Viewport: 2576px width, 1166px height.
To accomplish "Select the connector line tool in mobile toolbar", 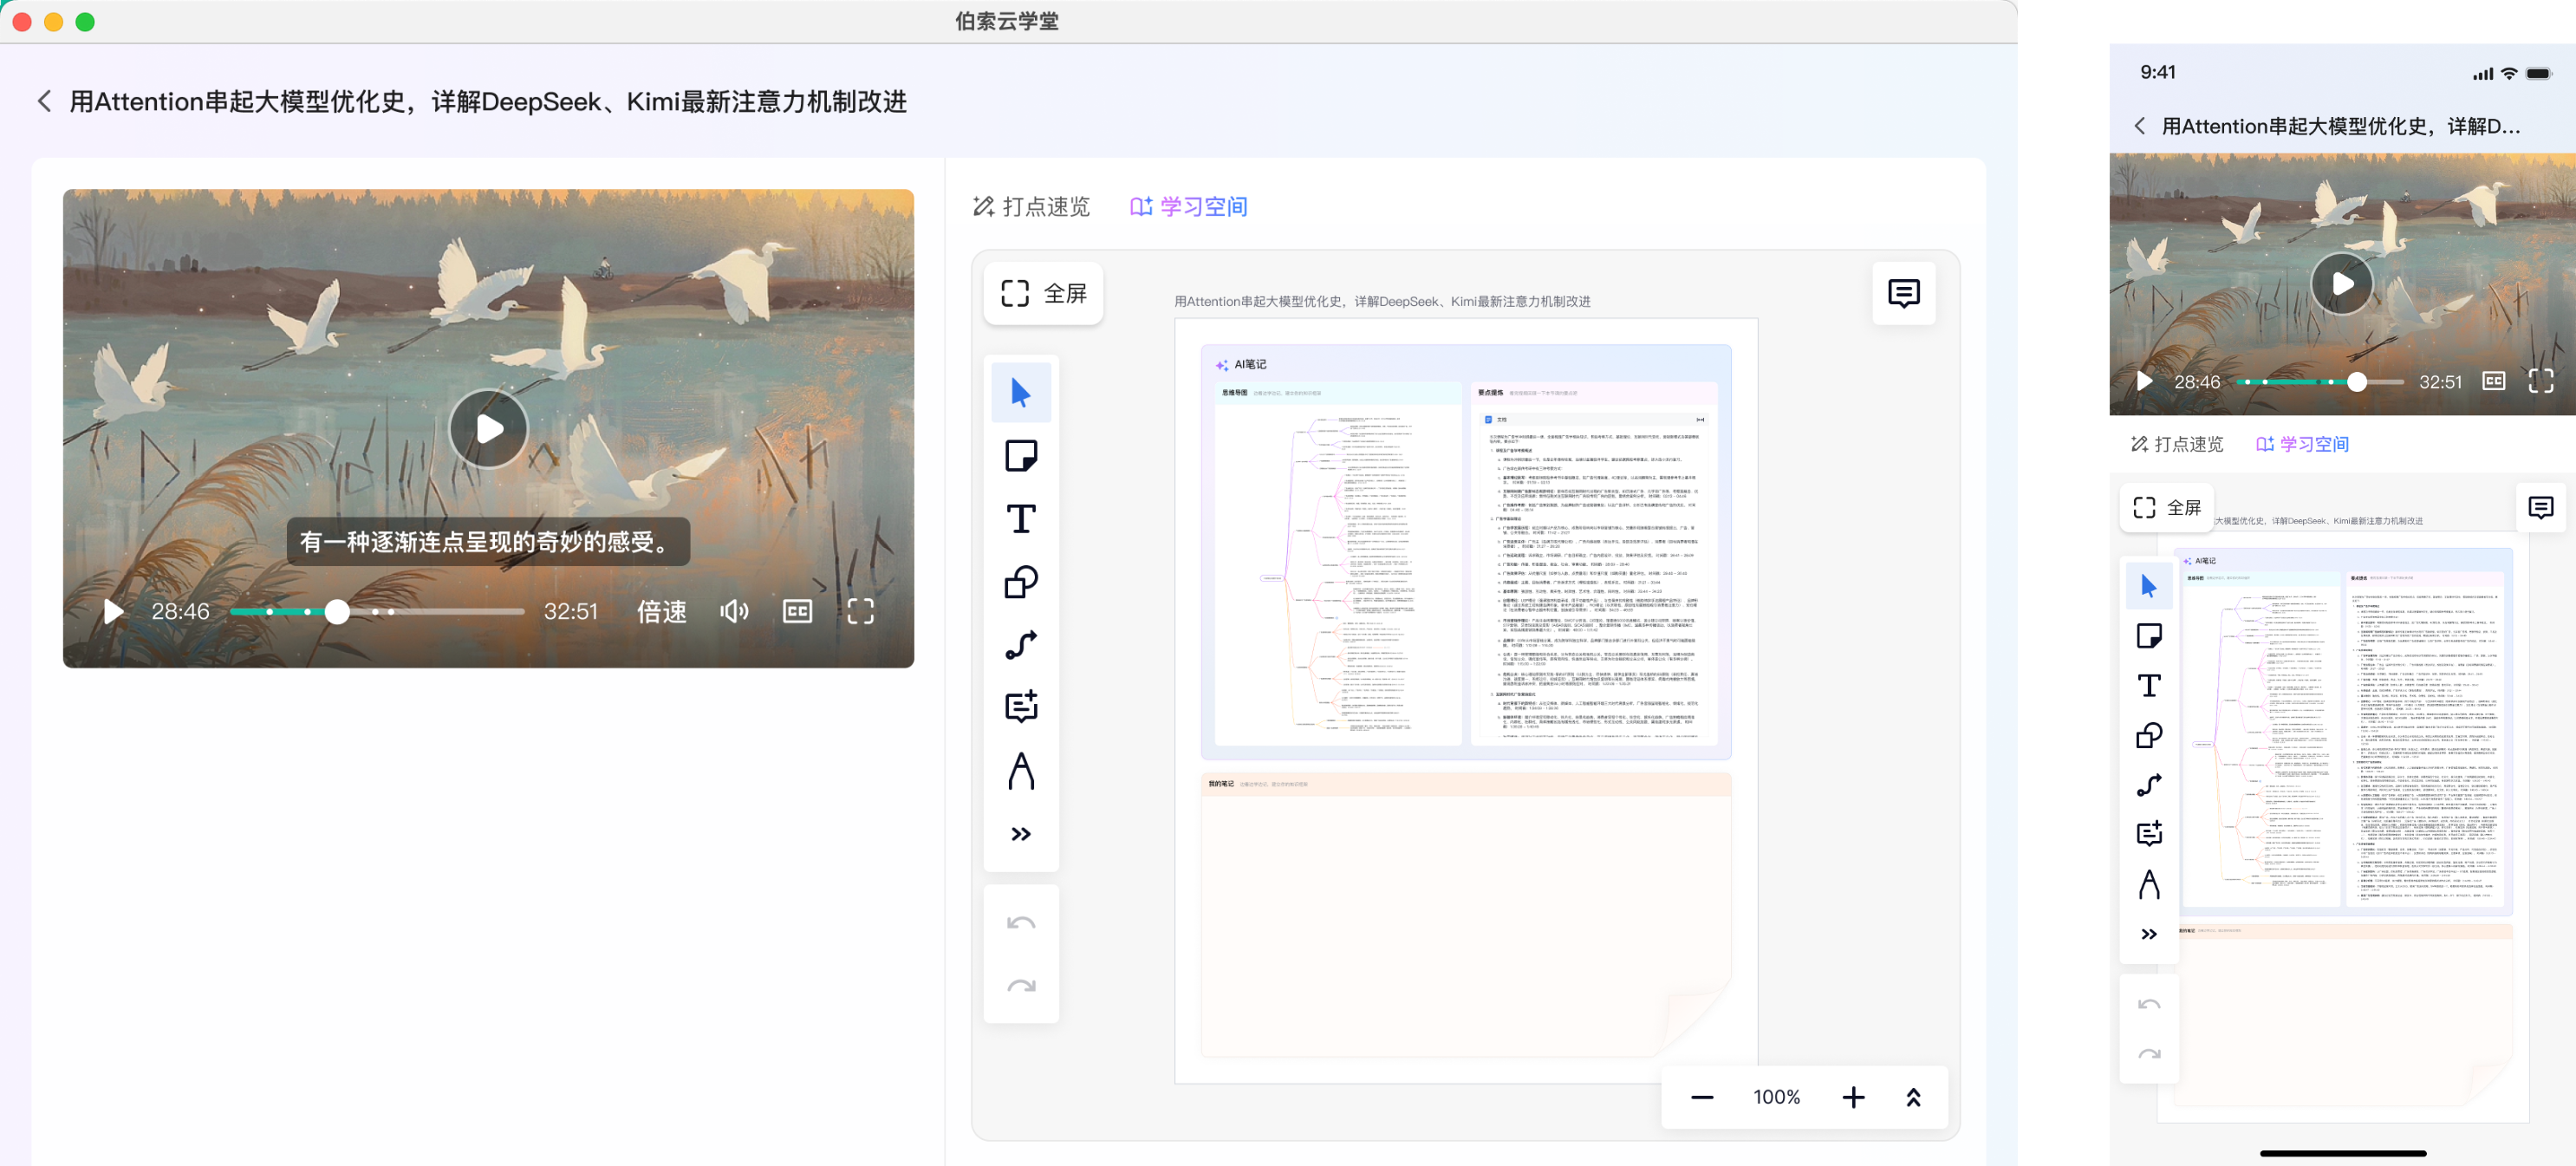I will pos(2149,785).
